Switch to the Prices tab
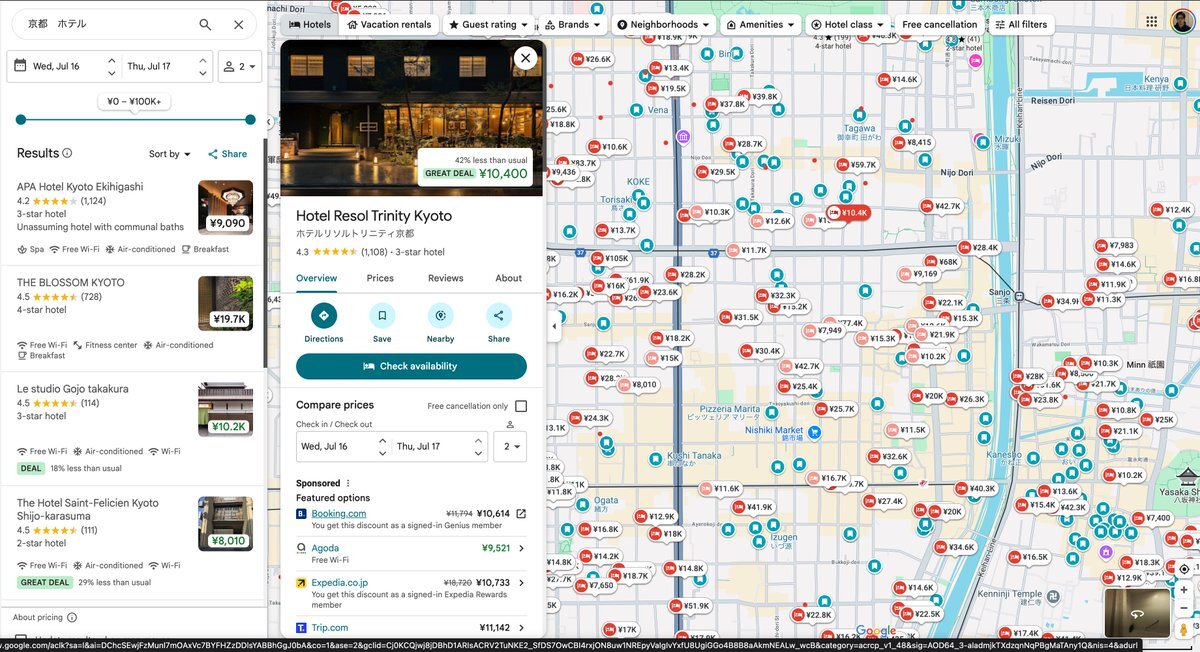 (x=380, y=278)
